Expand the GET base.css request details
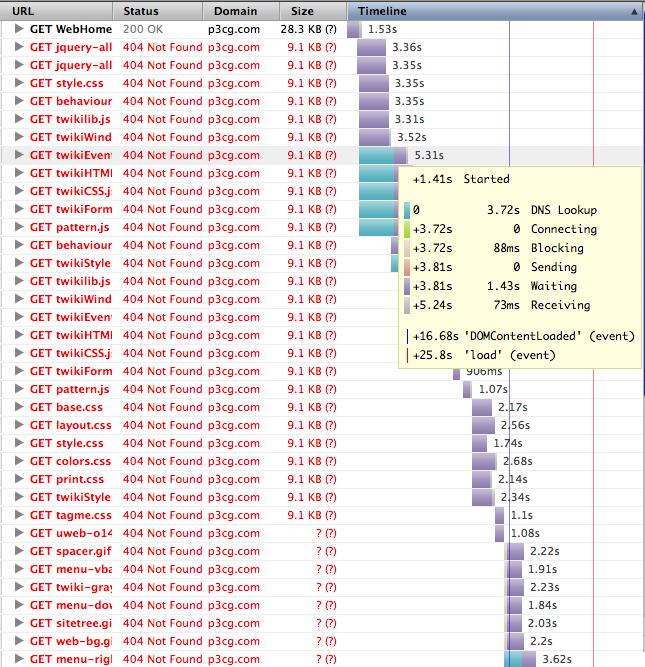Image resolution: width=645 pixels, height=667 pixels. point(20,407)
